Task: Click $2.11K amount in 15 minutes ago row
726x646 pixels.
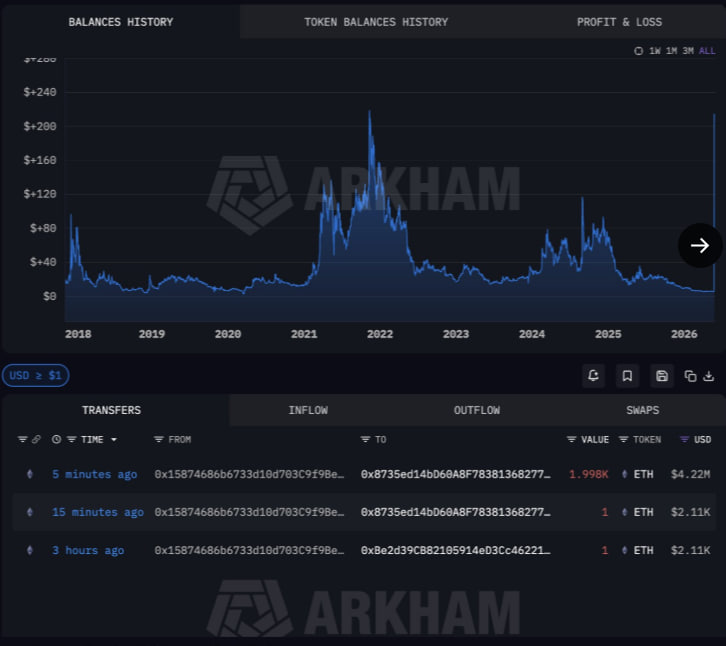Action: click(690, 512)
